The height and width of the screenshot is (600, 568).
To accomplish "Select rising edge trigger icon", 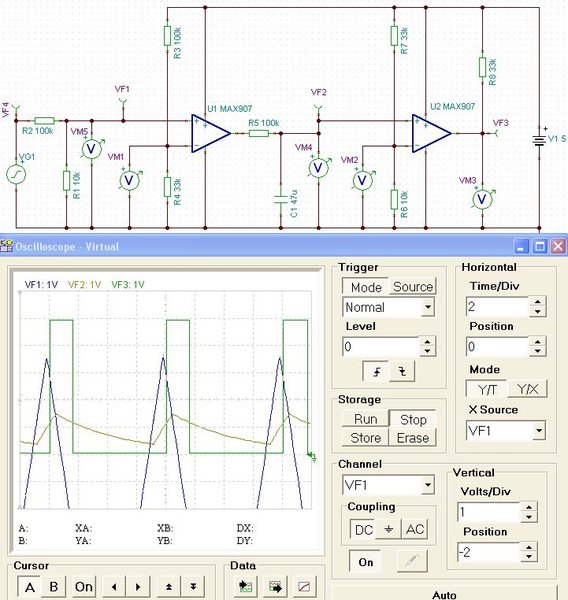I will point(376,371).
